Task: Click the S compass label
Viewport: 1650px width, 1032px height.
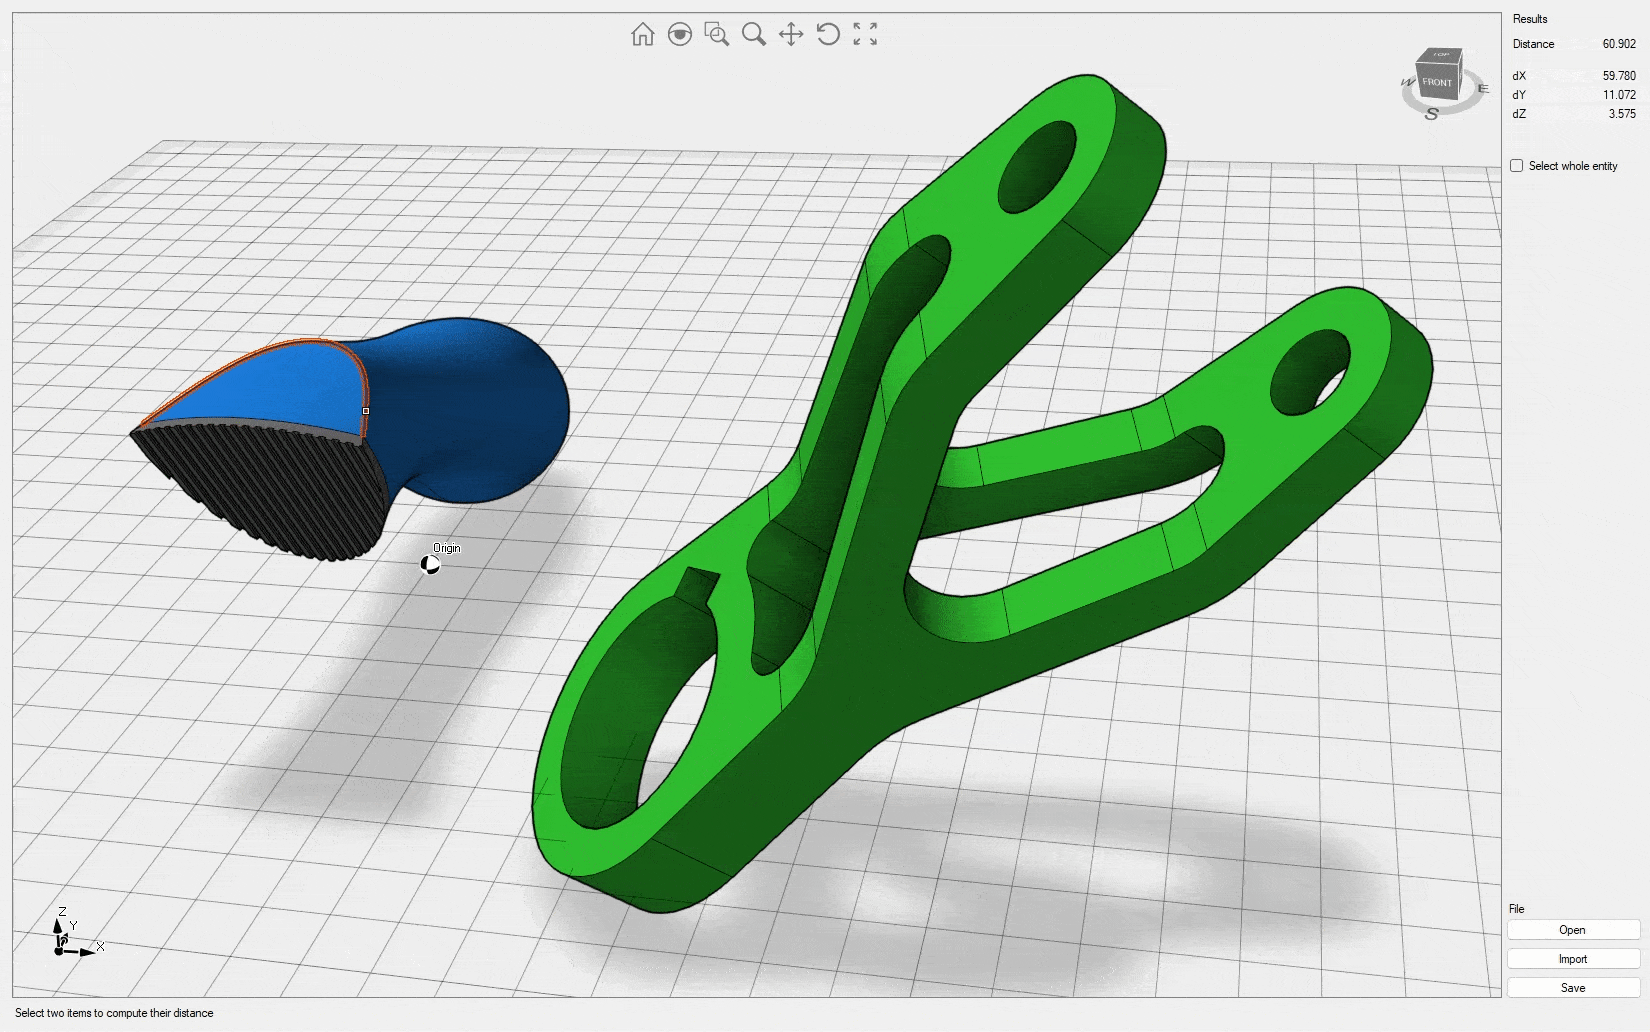Action: [x=1431, y=115]
